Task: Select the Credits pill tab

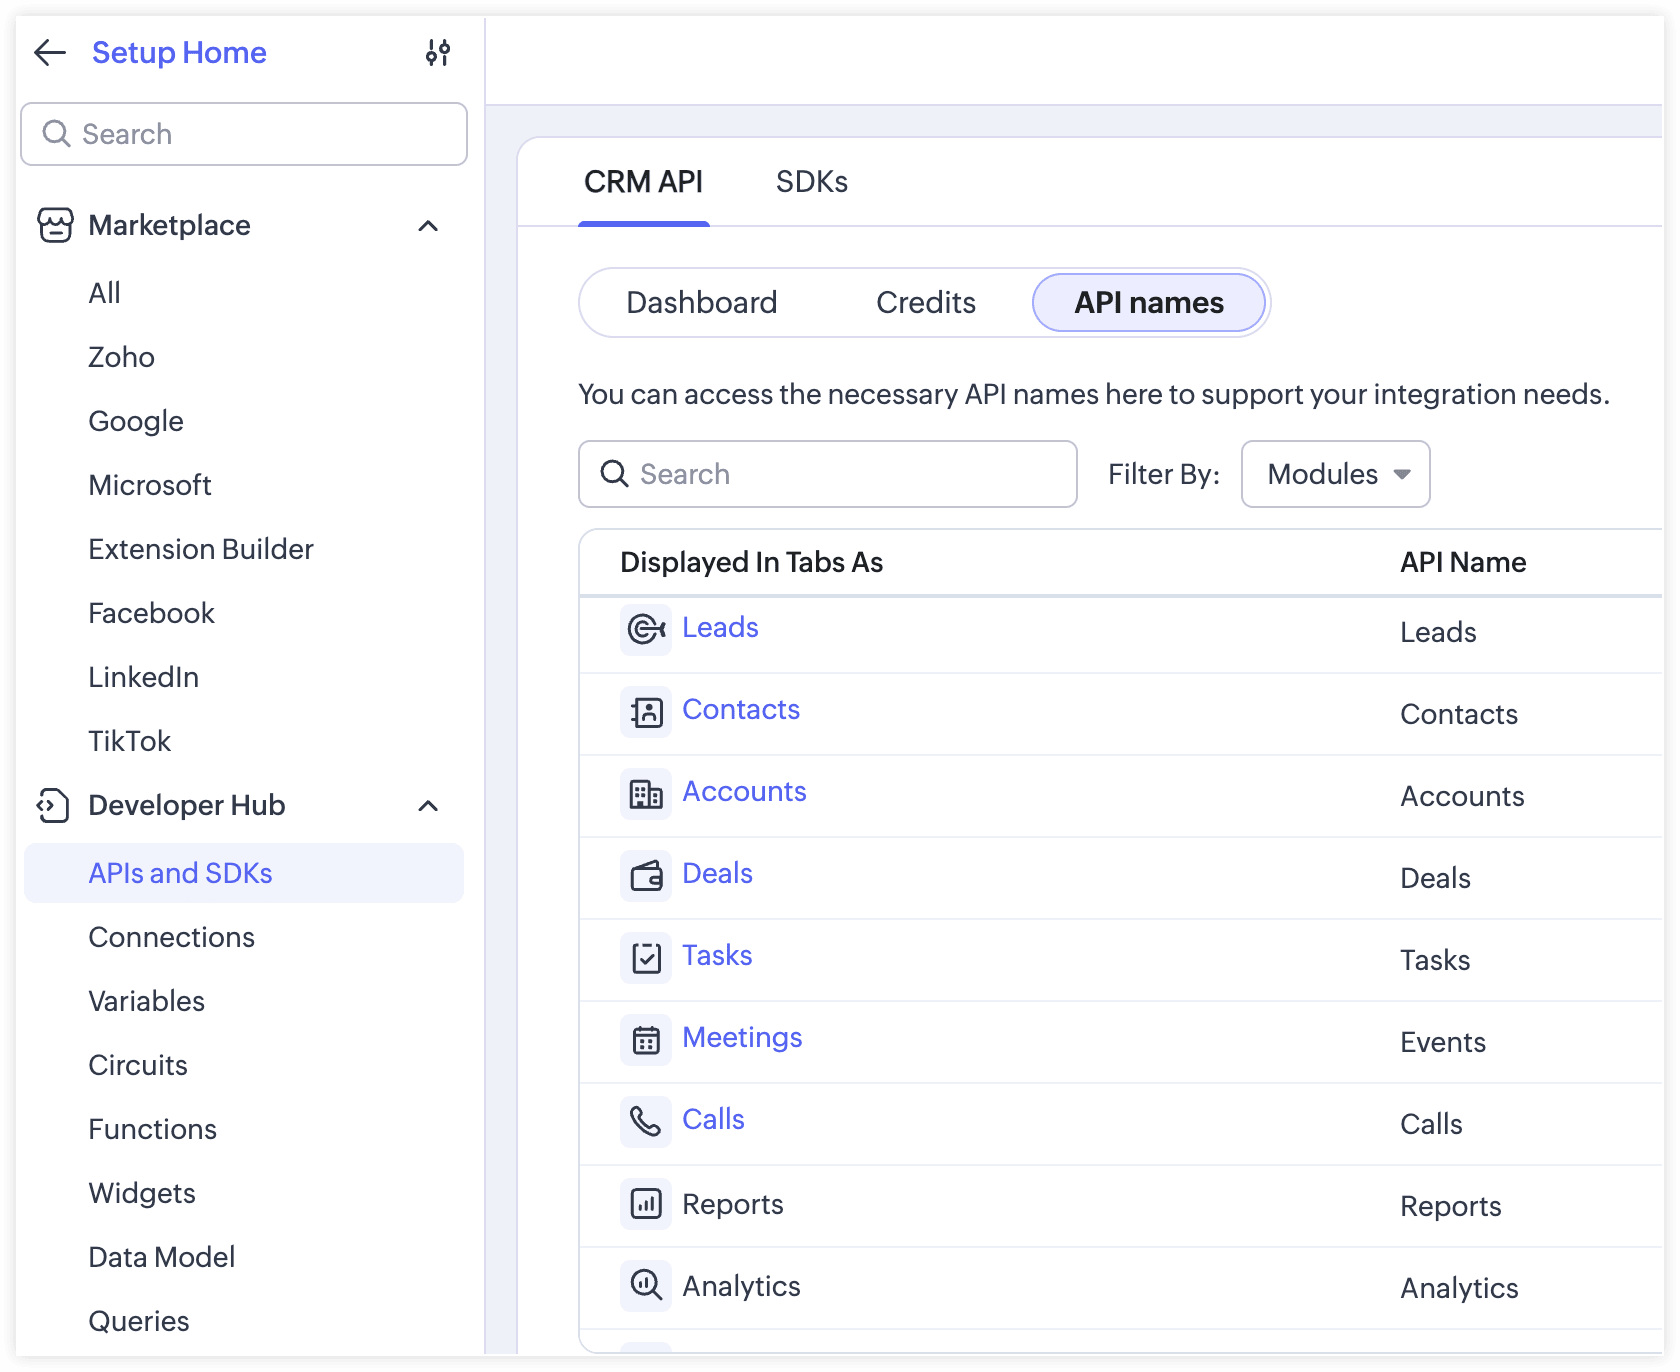Action: 925,303
